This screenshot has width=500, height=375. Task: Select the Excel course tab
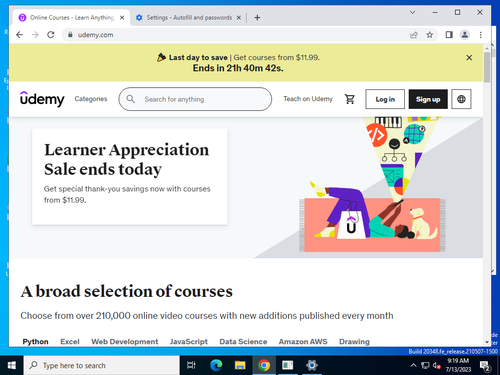pyautogui.click(x=70, y=342)
